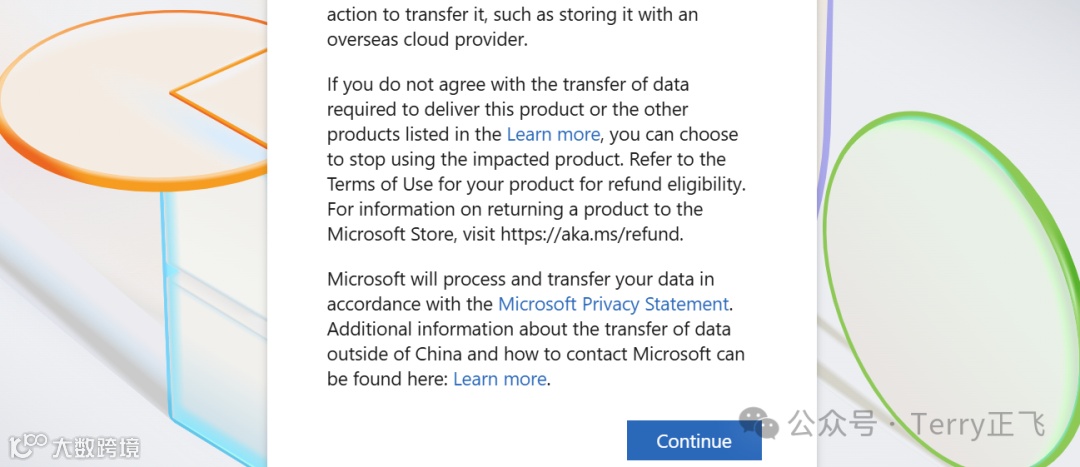Click the 公众号 · Terry正飞 watermark text
The width and height of the screenshot is (1080, 467).
[915, 424]
